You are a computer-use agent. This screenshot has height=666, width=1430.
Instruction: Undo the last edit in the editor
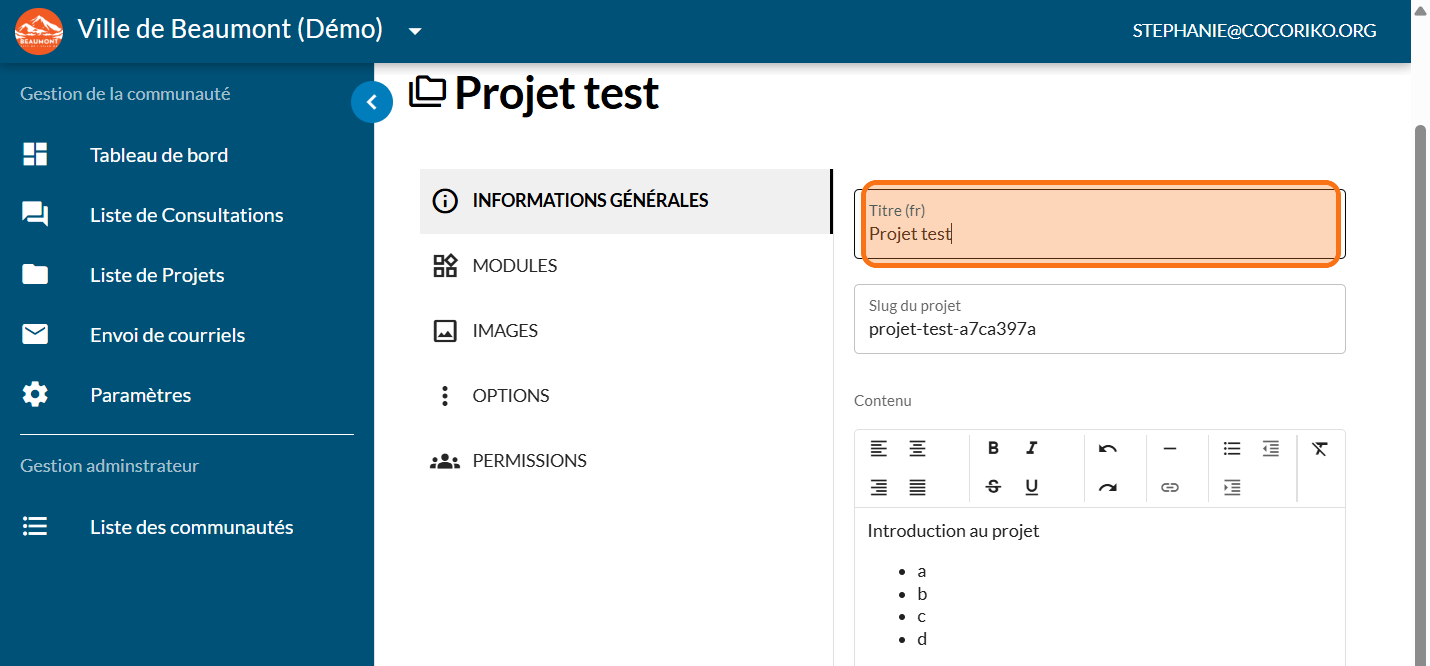point(1107,448)
